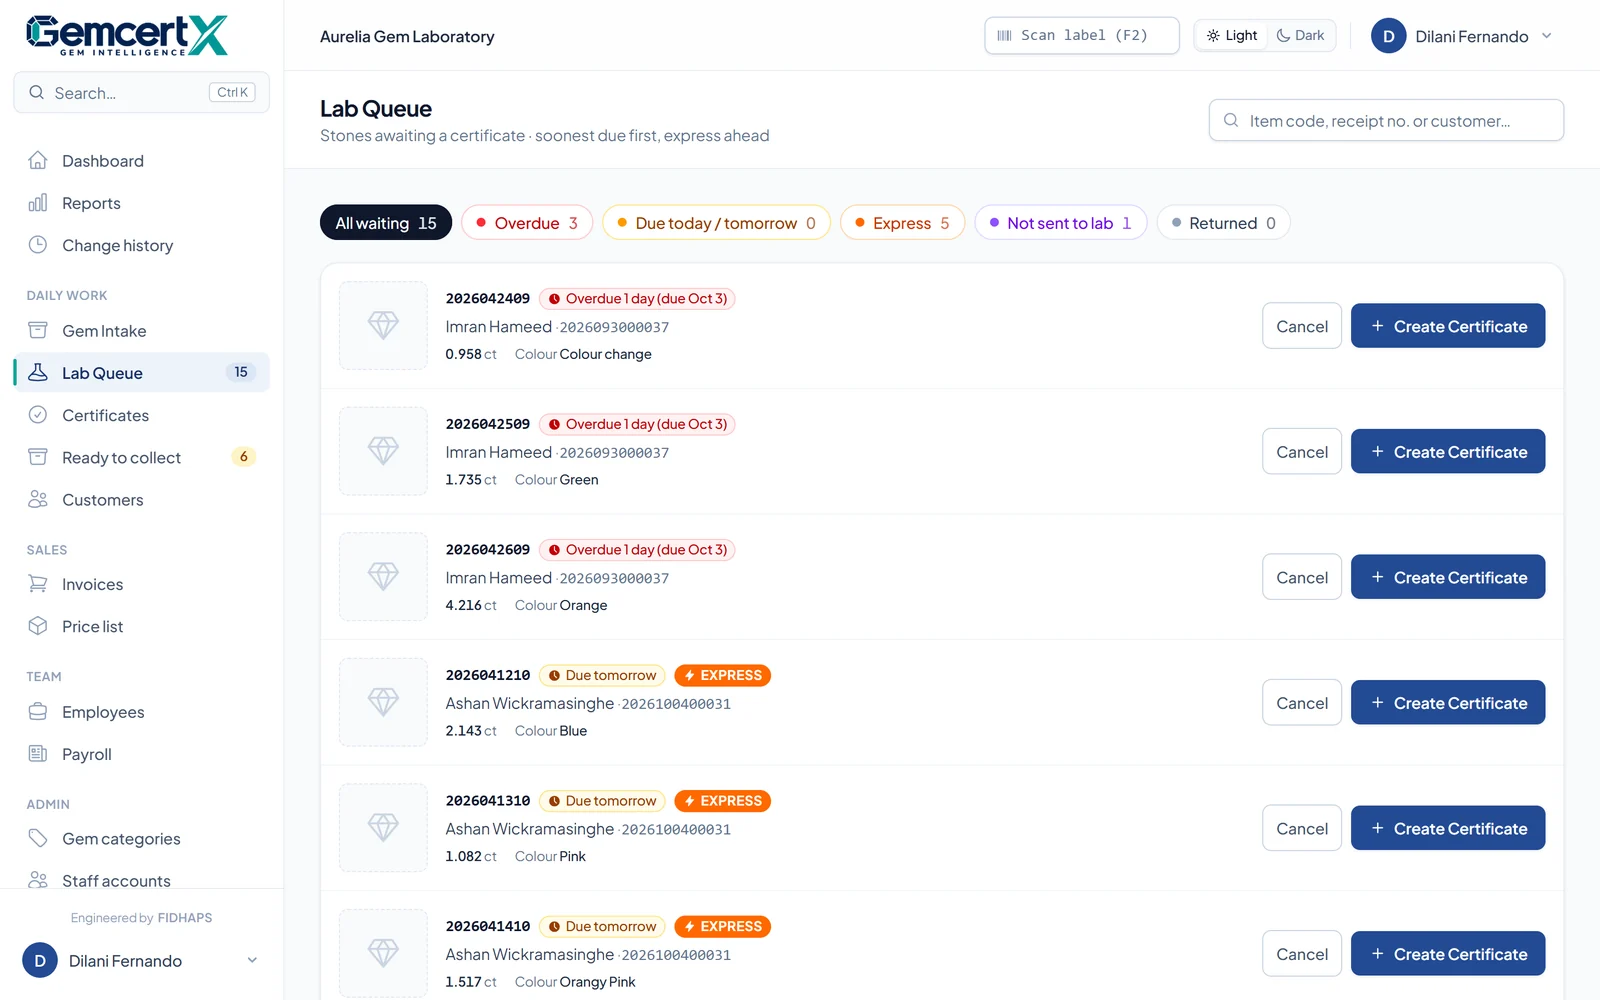The height and width of the screenshot is (1000, 1600).
Task: Filter by Not sent to lab
Action: (1060, 223)
